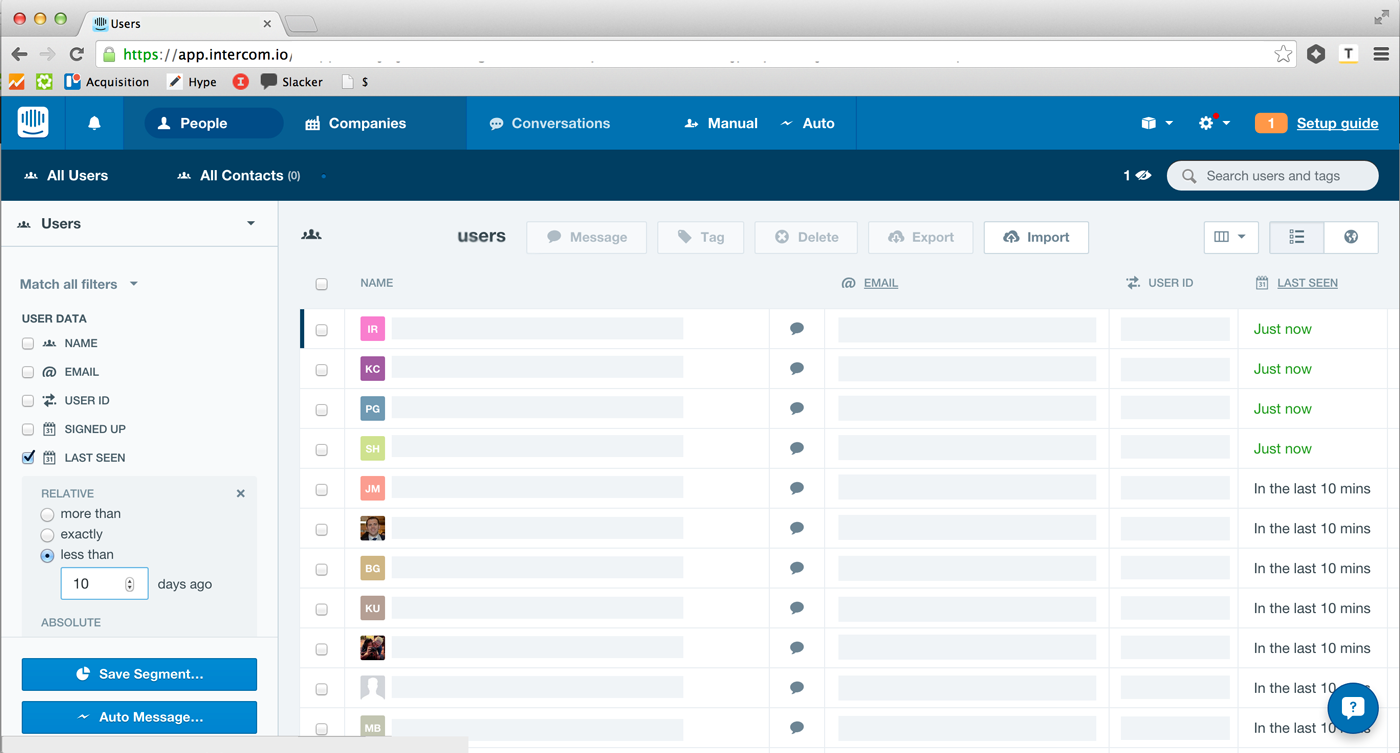Open the 'Match all filters' dropdown
This screenshot has width=1400, height=753.
pos(77,283)
